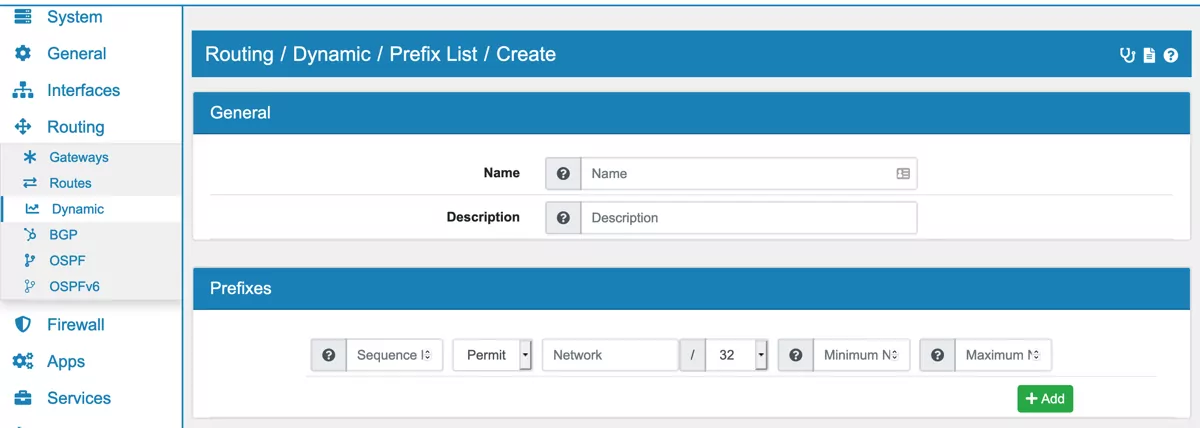Click the Dynamic chart icon

tap(32, 209)
